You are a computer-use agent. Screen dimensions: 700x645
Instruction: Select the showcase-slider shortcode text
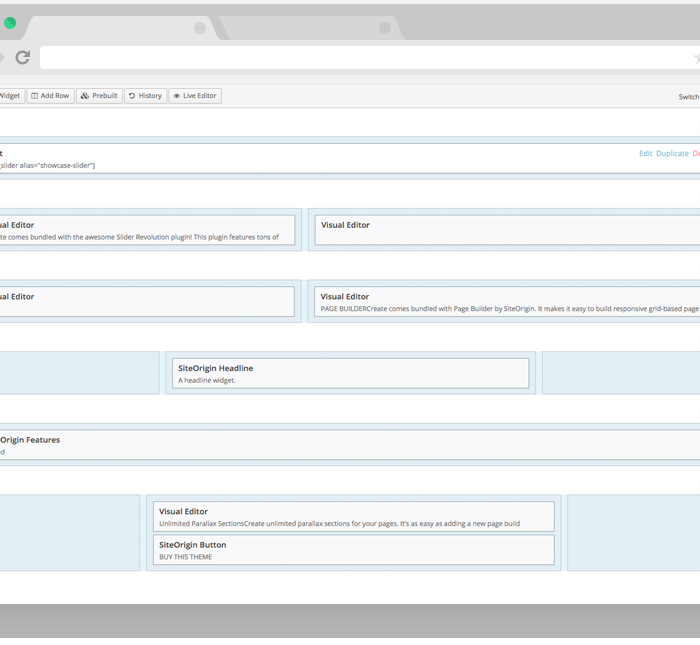47,166
